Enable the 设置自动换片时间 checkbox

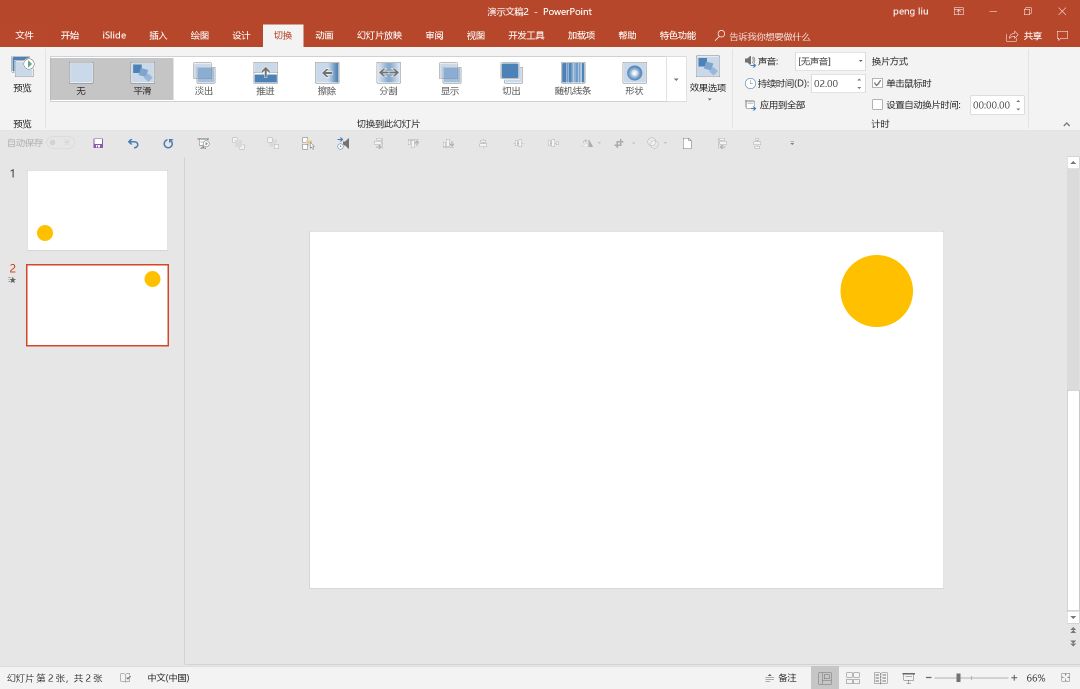[878, 104]
